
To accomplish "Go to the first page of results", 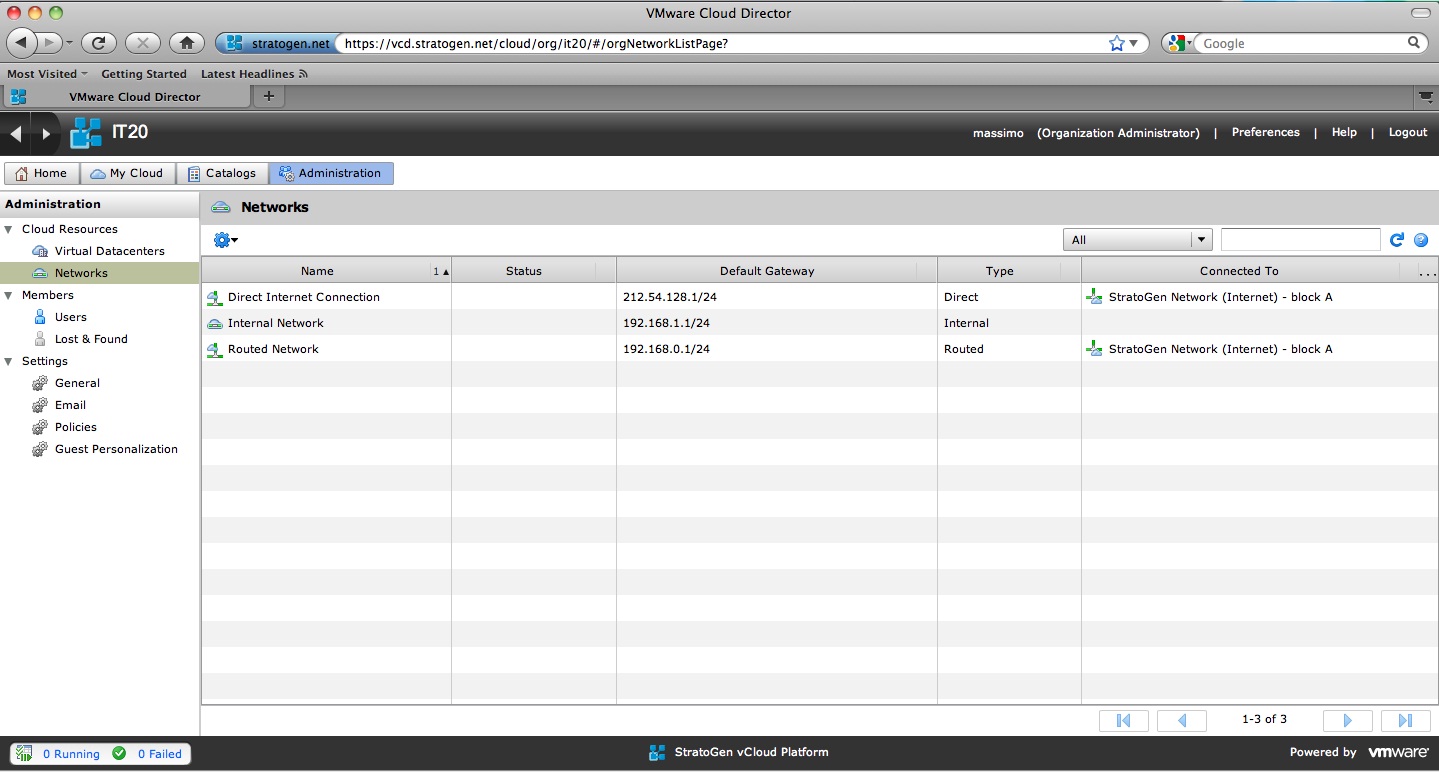I will (x=1123, y=720).
